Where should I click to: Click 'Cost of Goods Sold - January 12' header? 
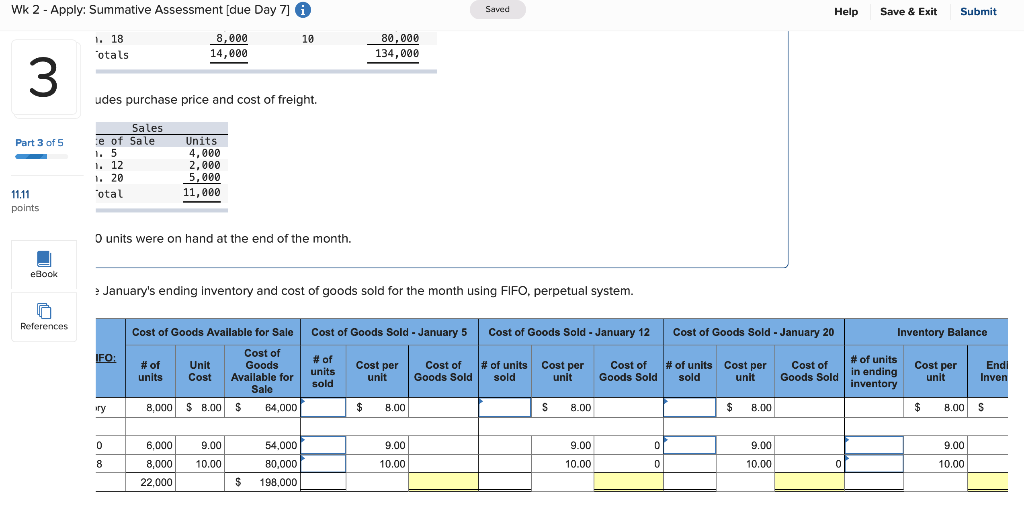[569, 332]
